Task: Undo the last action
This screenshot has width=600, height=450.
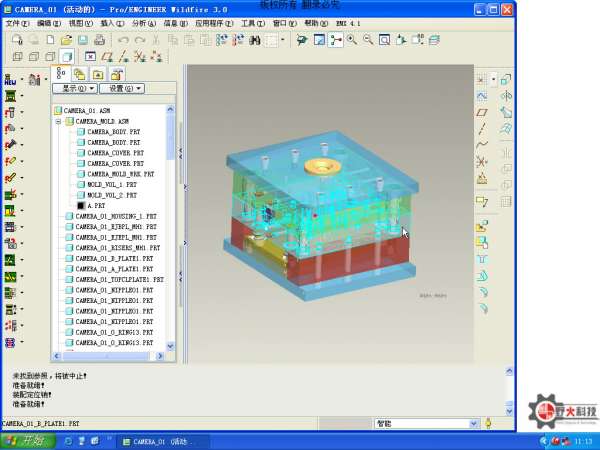Action: (123, 40)
